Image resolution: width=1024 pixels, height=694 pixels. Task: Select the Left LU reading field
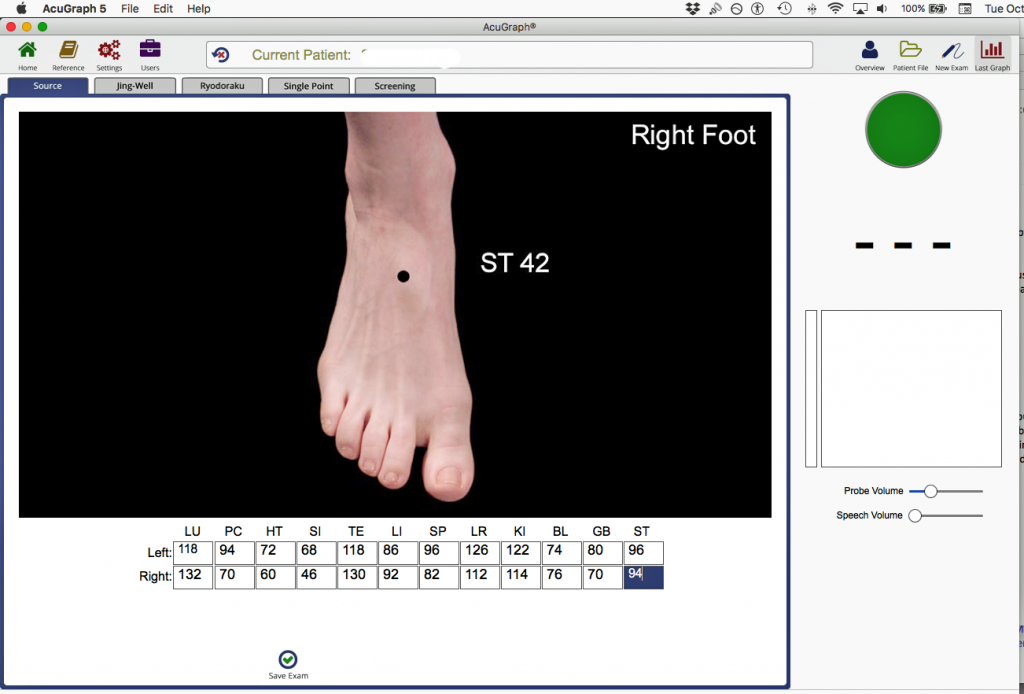point(193,552)
